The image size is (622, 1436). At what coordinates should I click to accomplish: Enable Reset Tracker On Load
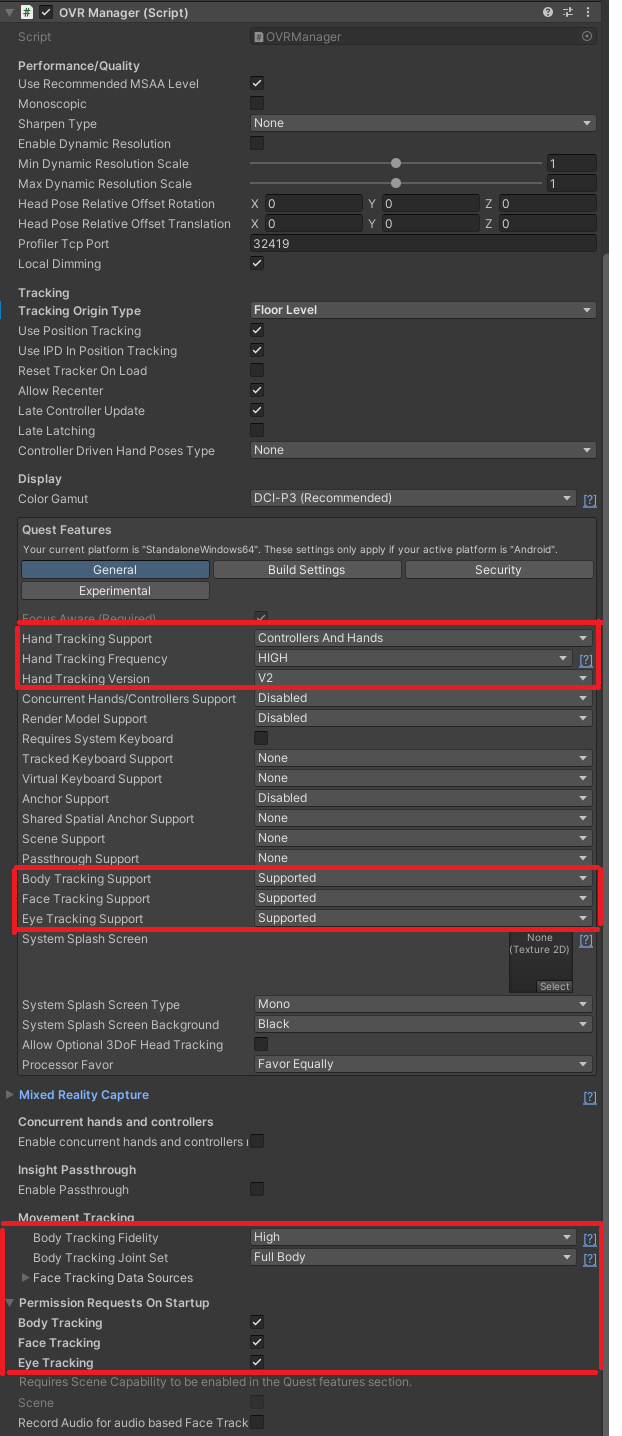tap(257, 371)
